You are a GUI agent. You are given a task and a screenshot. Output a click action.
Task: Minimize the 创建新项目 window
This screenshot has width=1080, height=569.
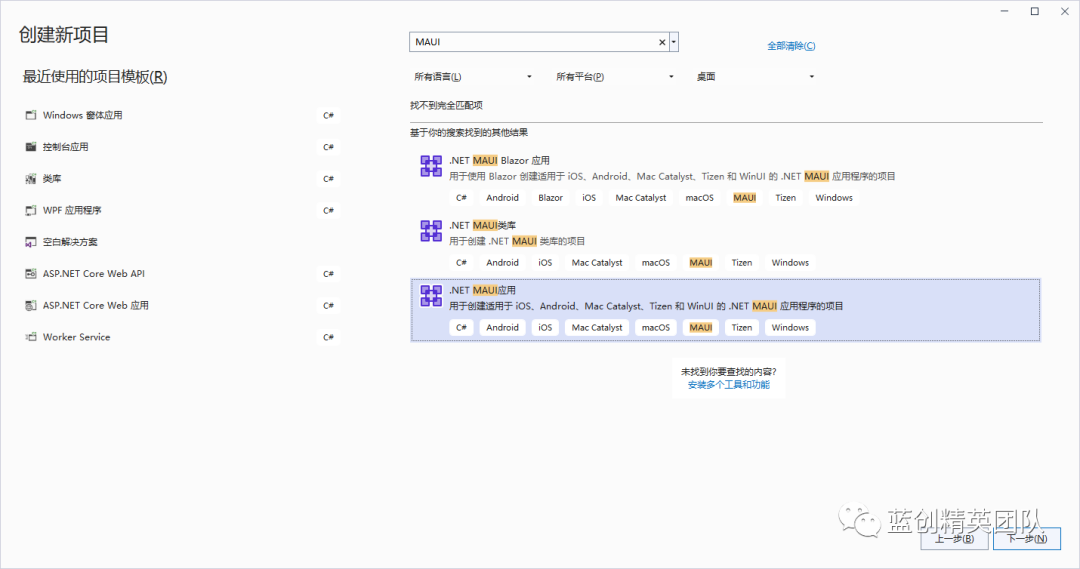(1004, 11)
